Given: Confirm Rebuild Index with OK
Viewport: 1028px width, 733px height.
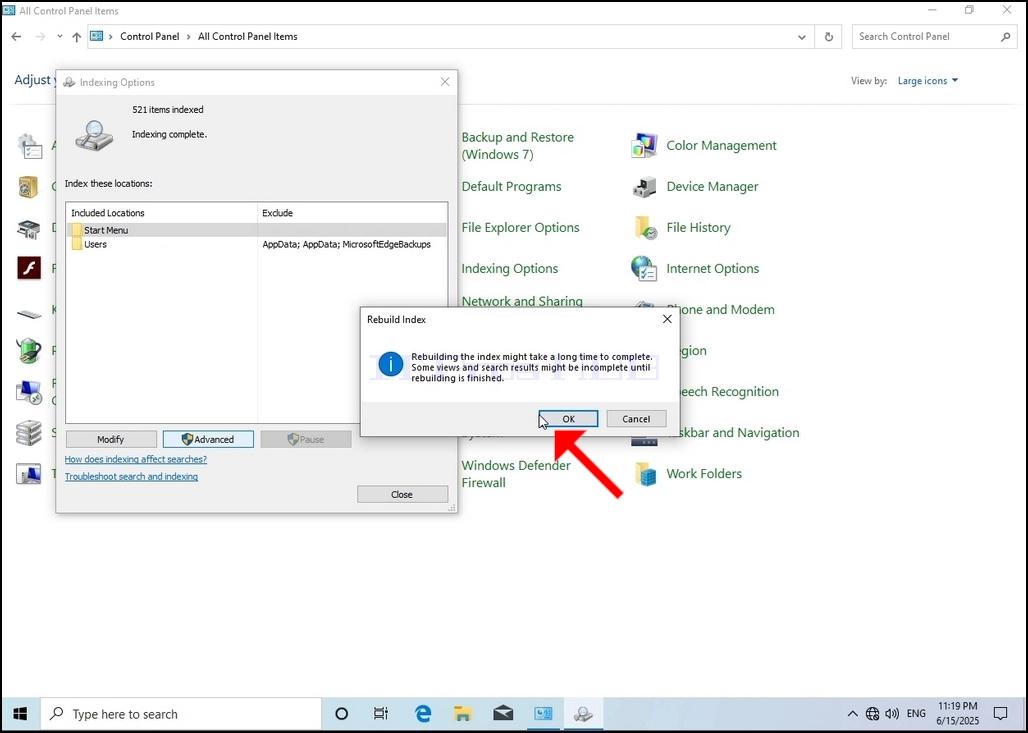Looking at the screenshot, I should 568,419.
